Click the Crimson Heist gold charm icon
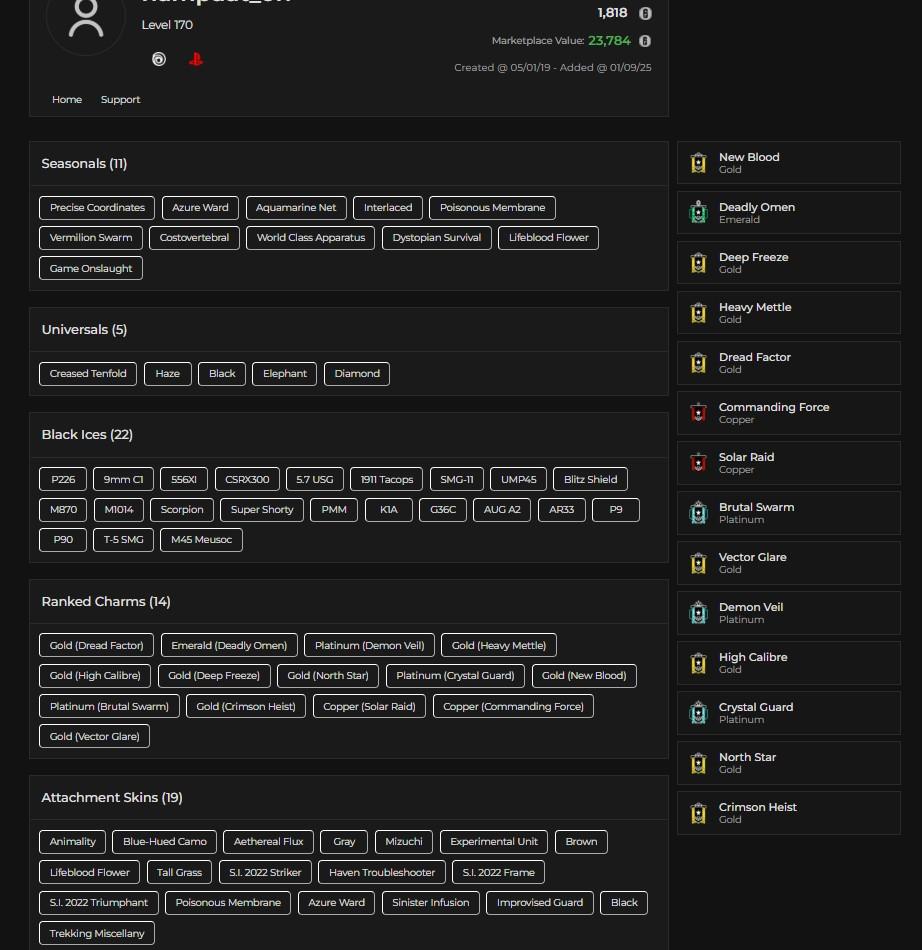Screen dimensions: 922x950 pyautogui.click(x=698, y=813)
